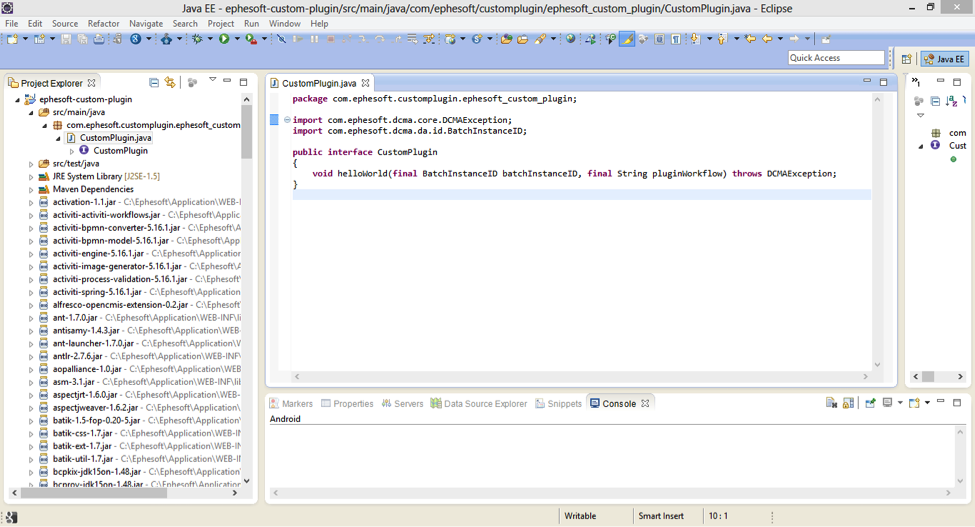Expand the CustomPlugin interface node
This screenshot has width=975, height=527.
click(x=72, y=151)
